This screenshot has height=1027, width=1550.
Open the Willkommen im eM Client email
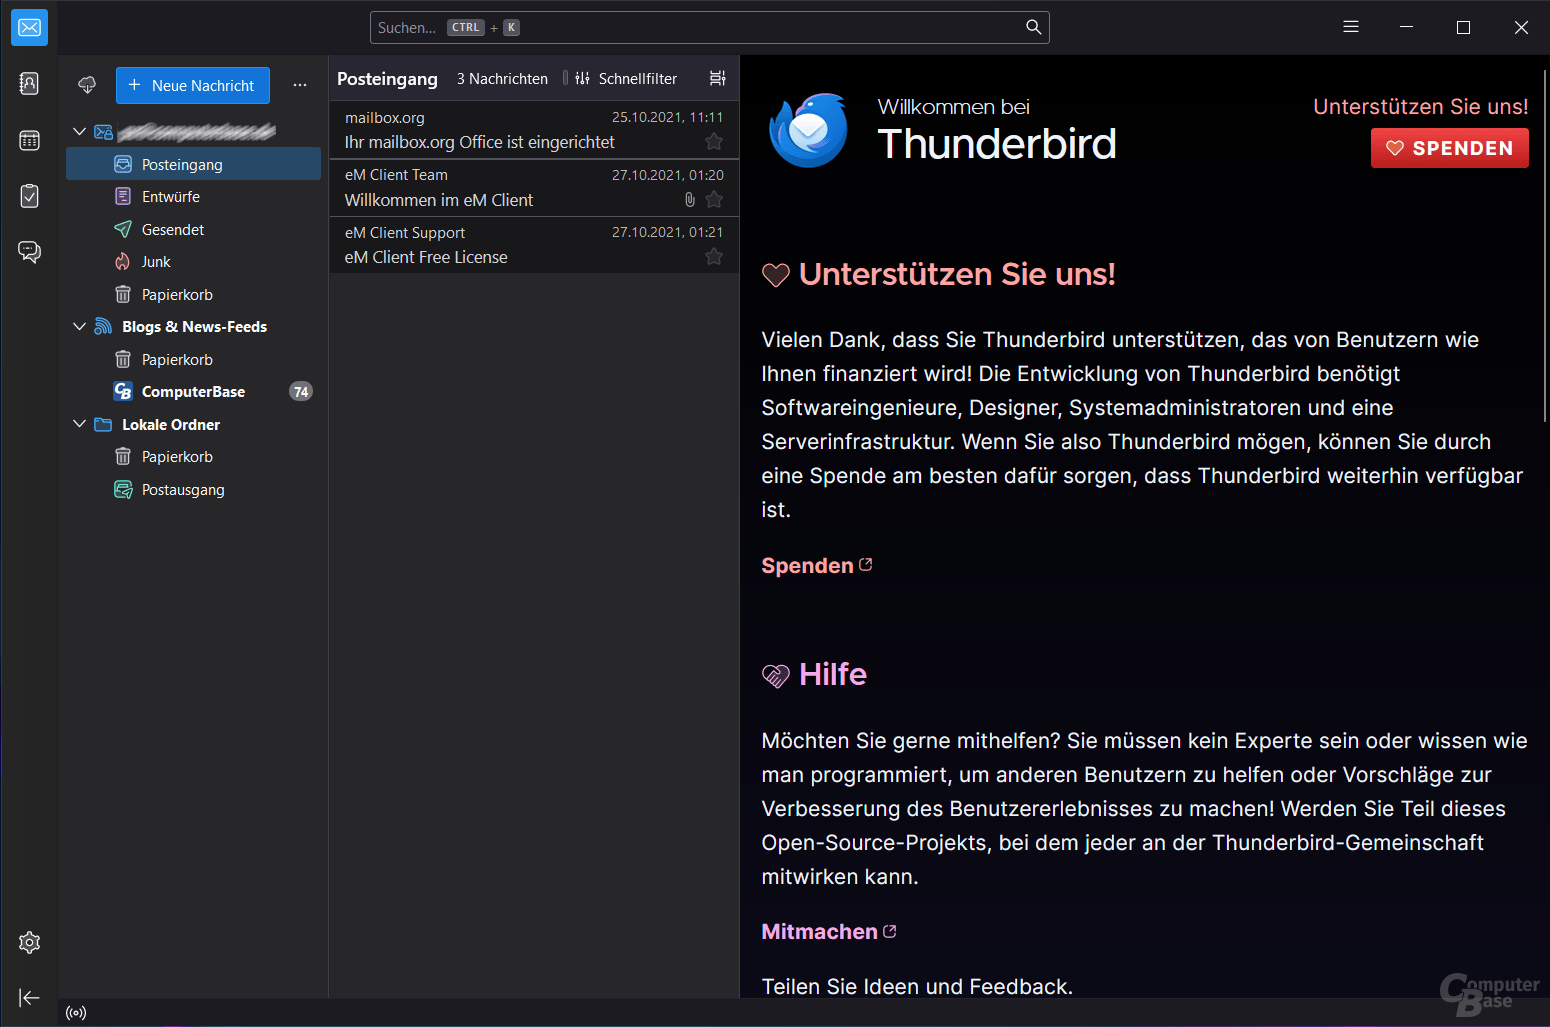(534, 188)
